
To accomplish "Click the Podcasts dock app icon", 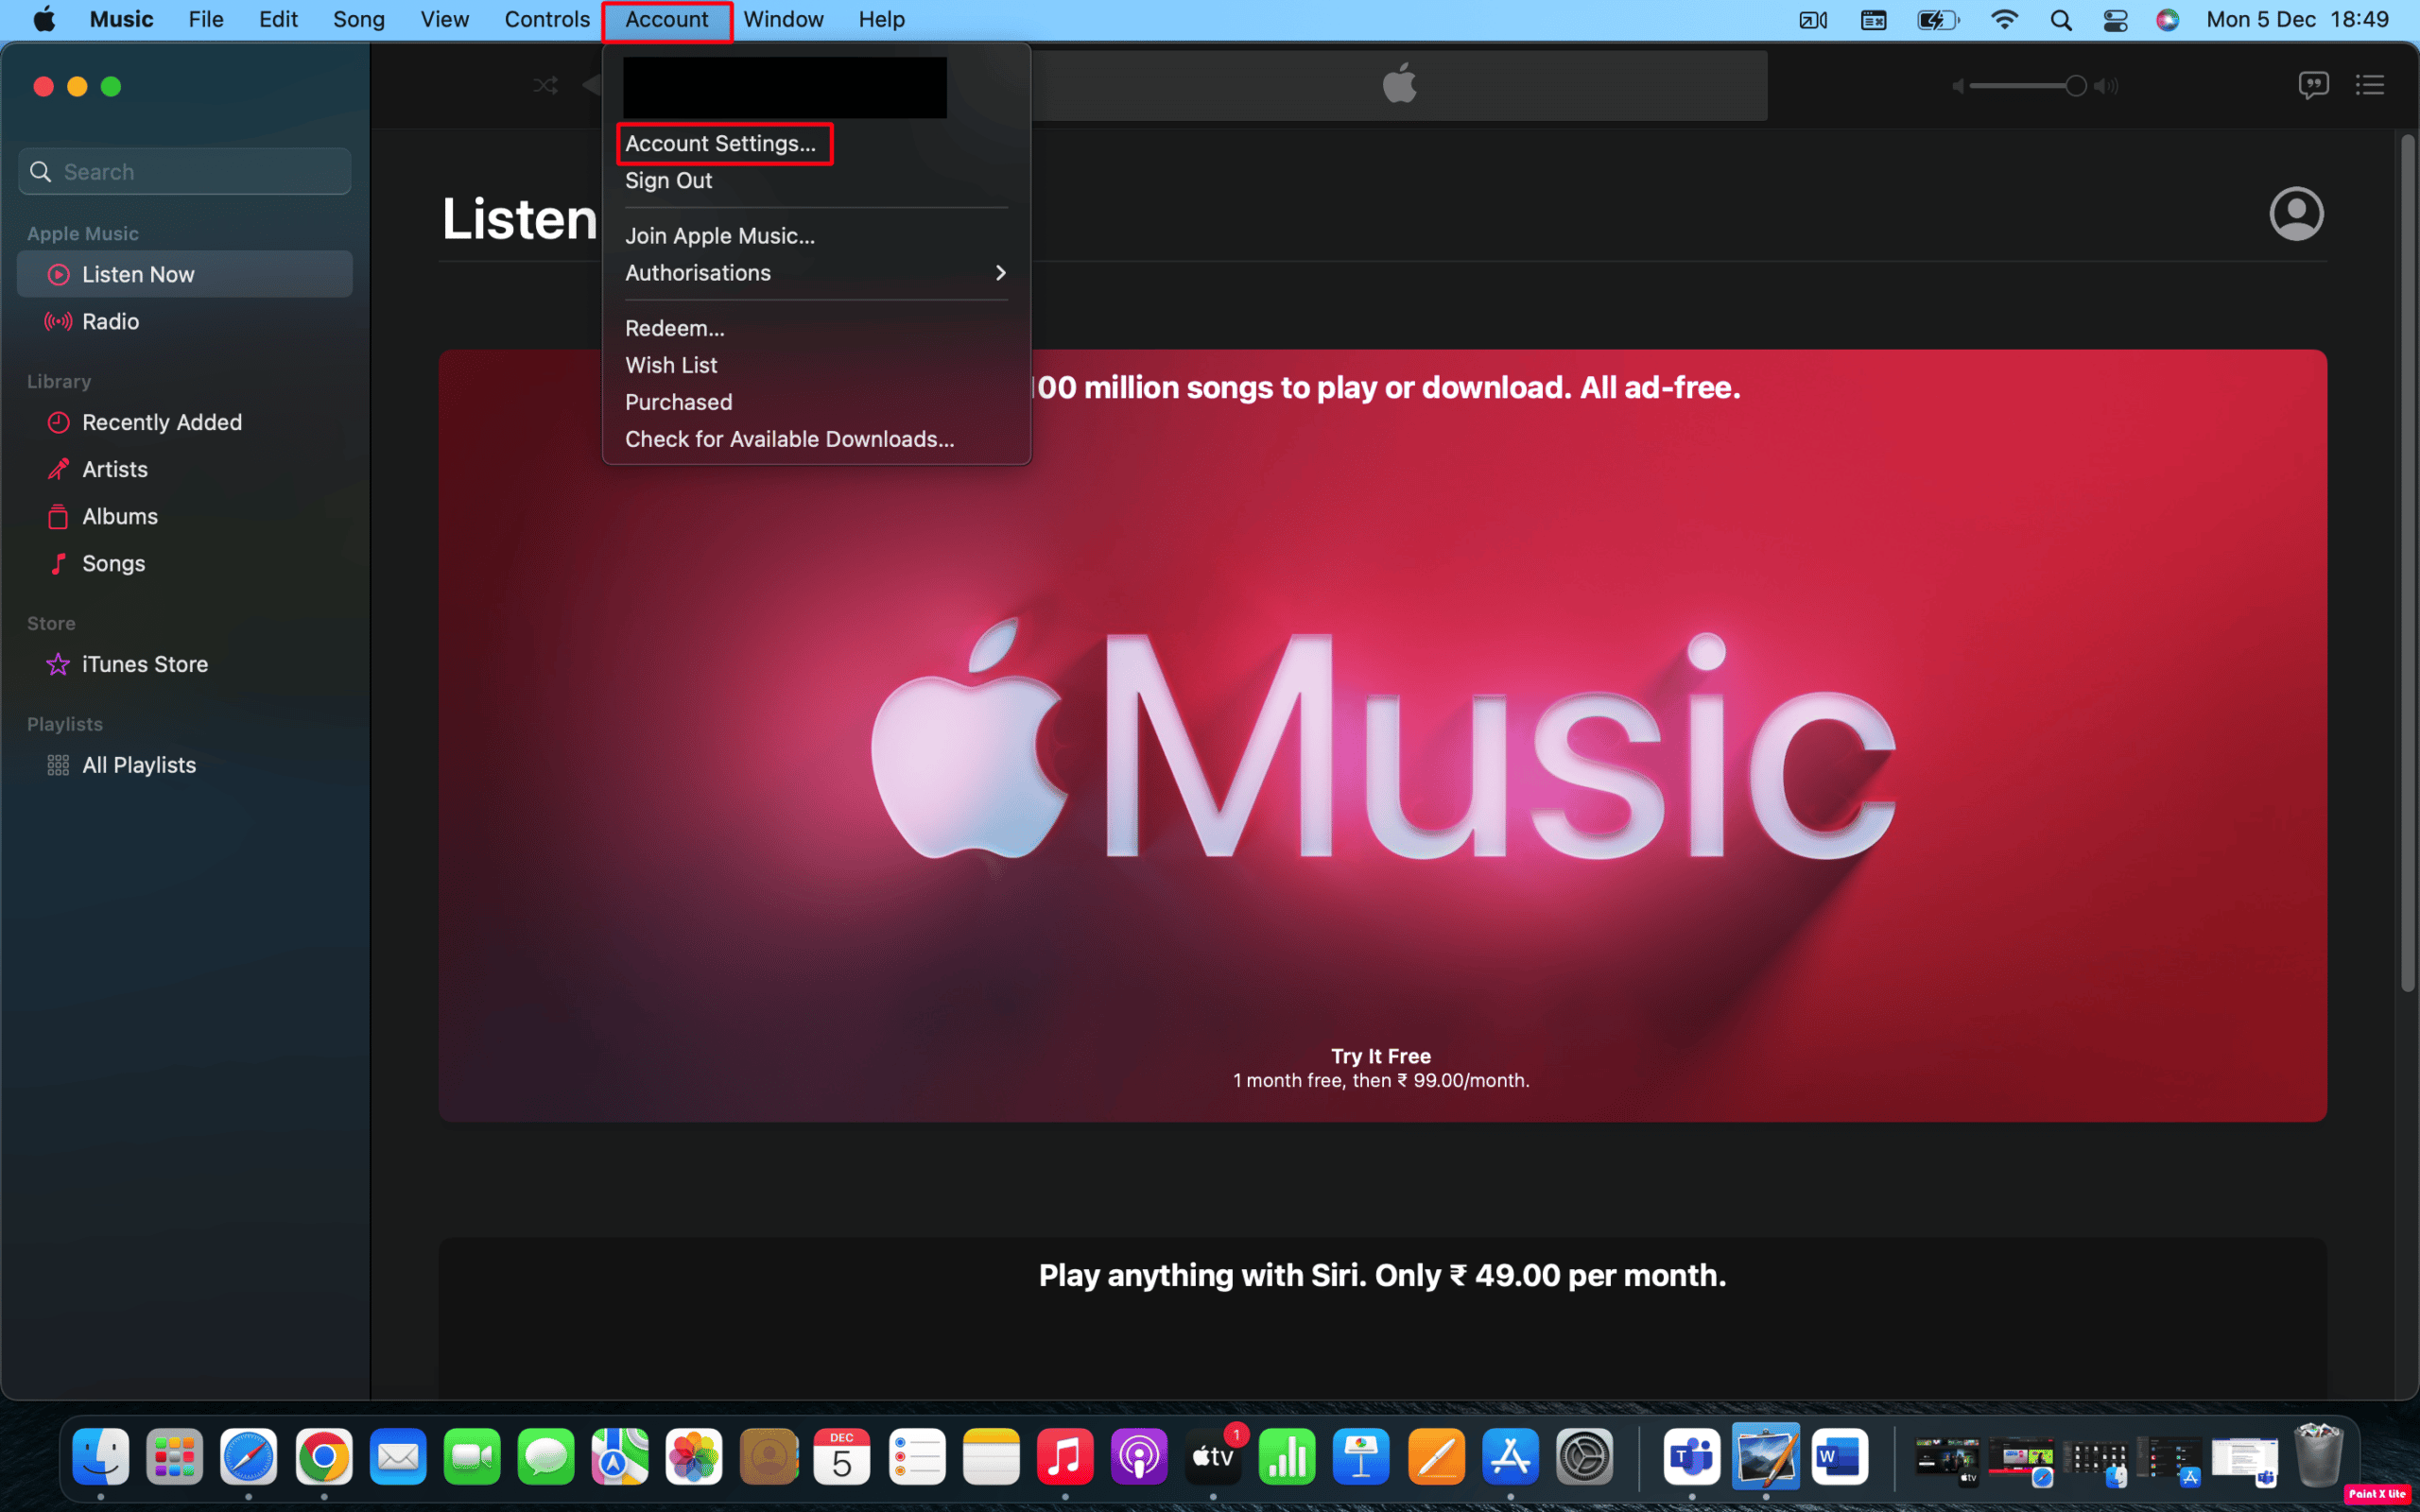I will pyautogui.click(x=1139, y=1458).
